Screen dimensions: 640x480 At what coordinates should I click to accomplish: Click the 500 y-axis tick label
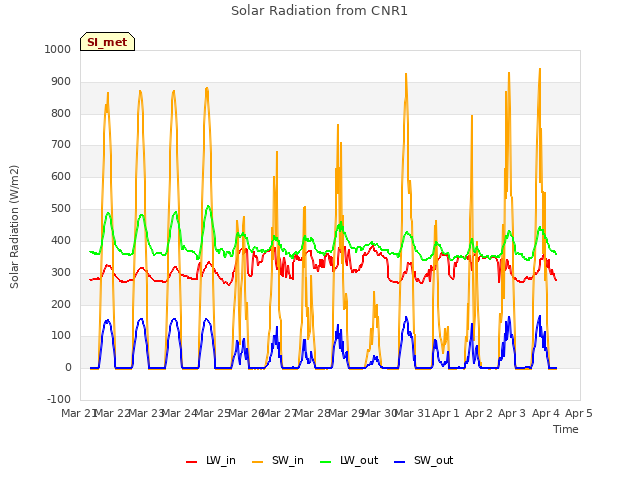coord(61,209)
